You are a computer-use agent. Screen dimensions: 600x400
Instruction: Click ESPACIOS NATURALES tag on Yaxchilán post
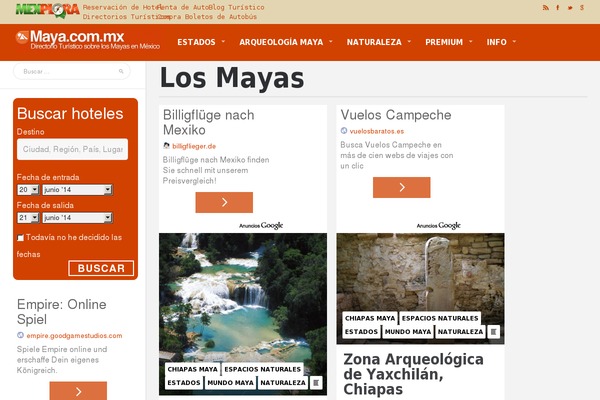tap(440, 318)
